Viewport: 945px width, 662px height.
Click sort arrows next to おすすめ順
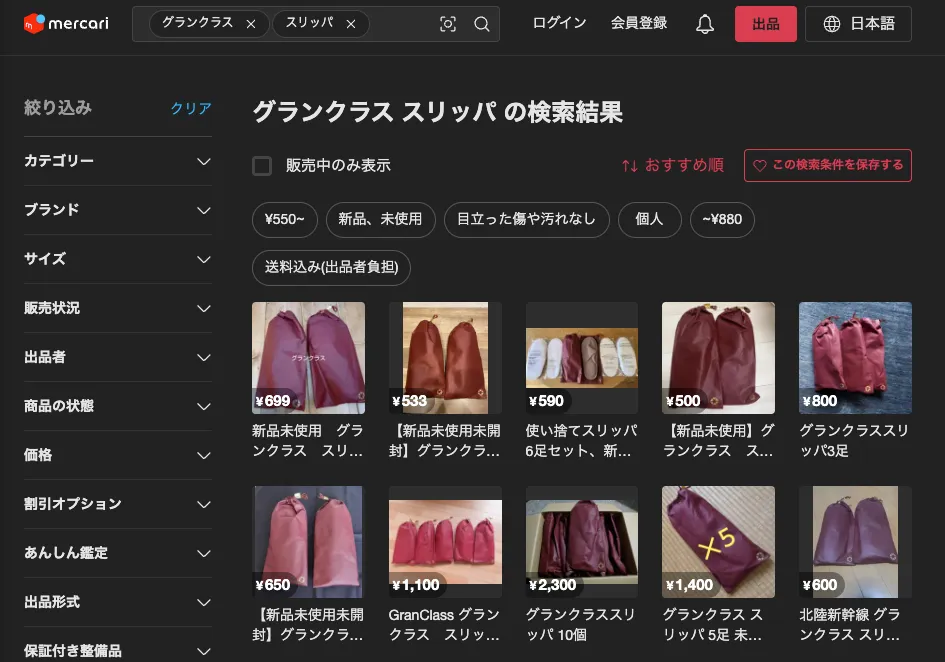[630, 165]
